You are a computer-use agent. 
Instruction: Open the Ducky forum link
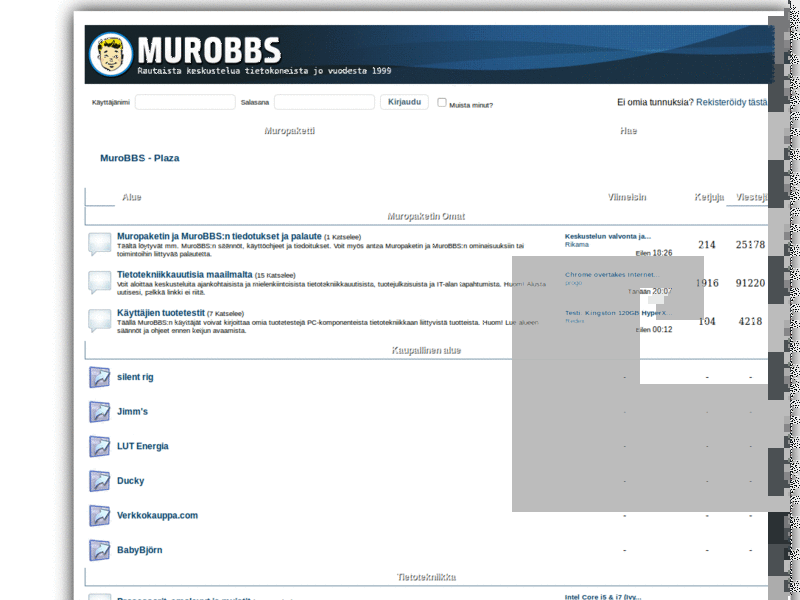(131, 481)
